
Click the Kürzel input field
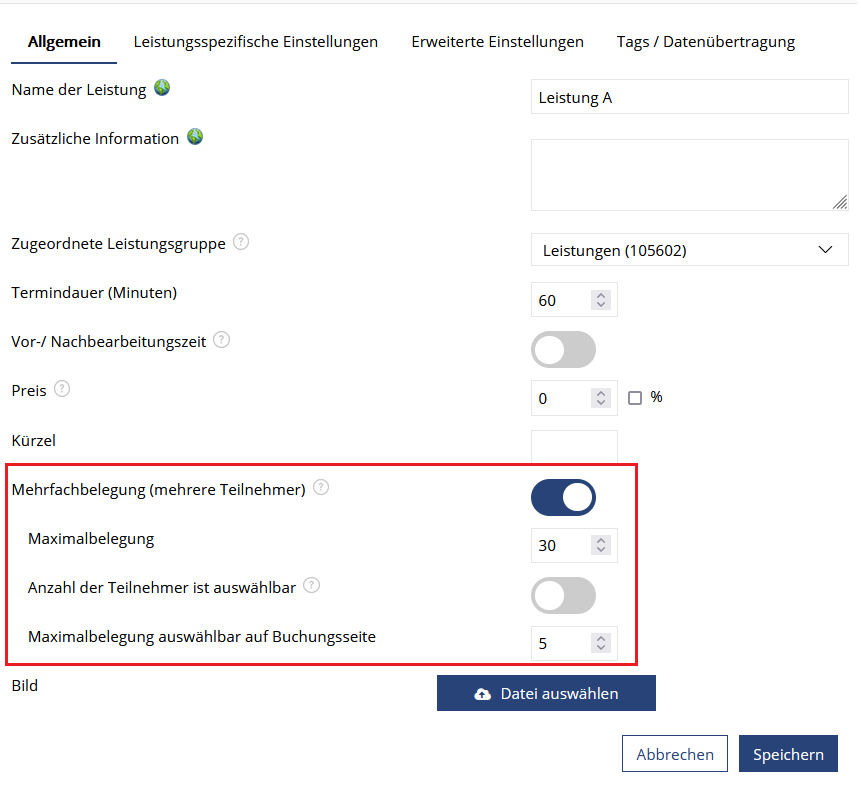pos(574,447)
